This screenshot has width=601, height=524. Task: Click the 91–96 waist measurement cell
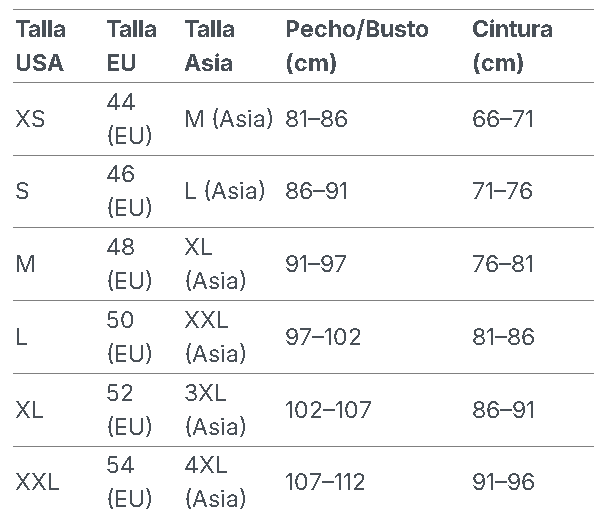503,483
